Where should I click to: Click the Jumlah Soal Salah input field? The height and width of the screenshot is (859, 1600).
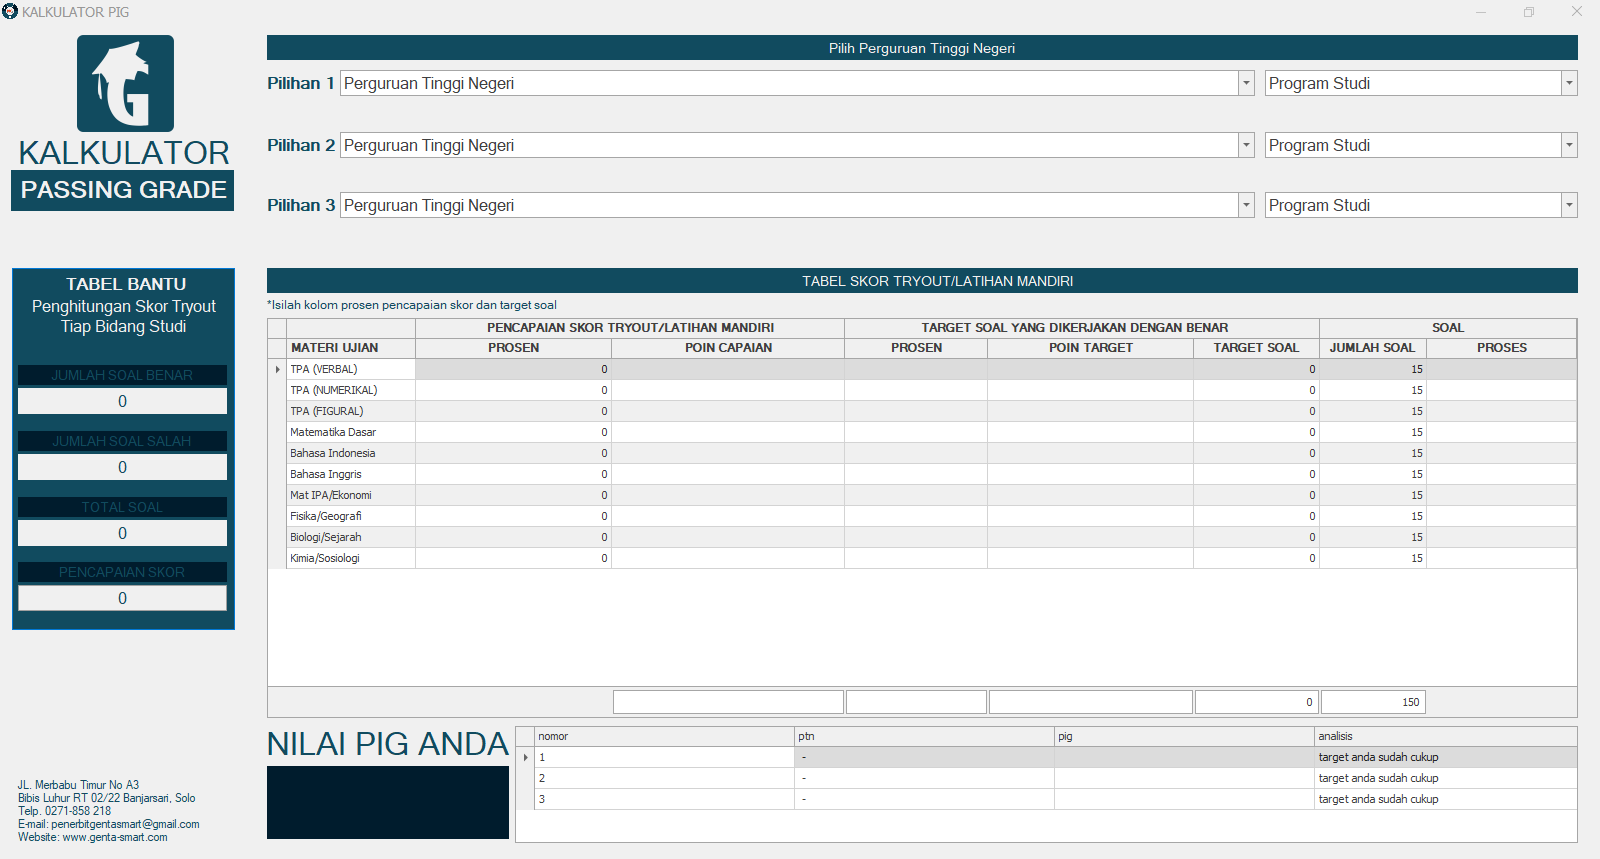point(122,467)
